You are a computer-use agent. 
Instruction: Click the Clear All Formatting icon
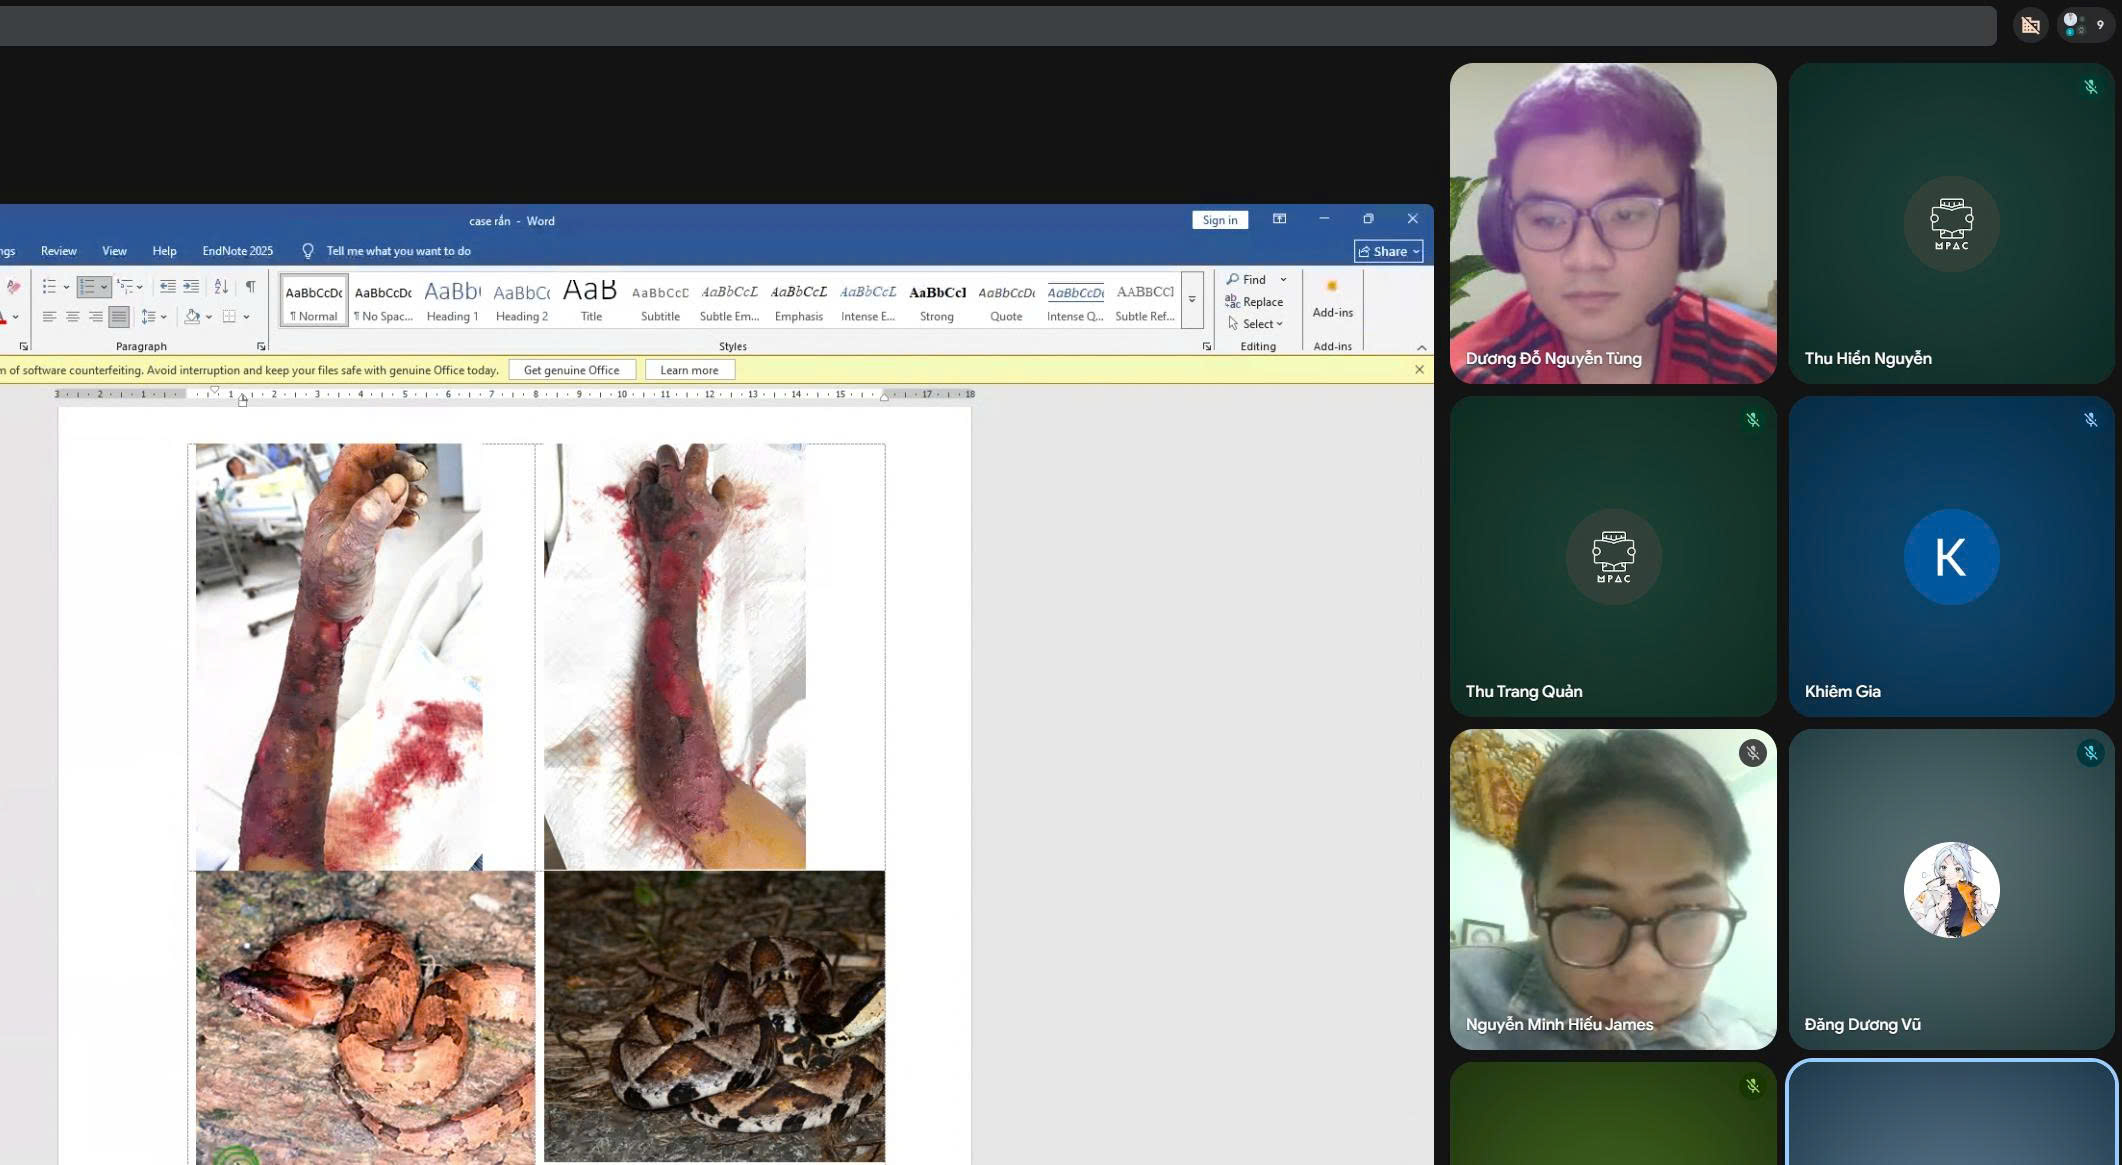[x=13, y=287]
